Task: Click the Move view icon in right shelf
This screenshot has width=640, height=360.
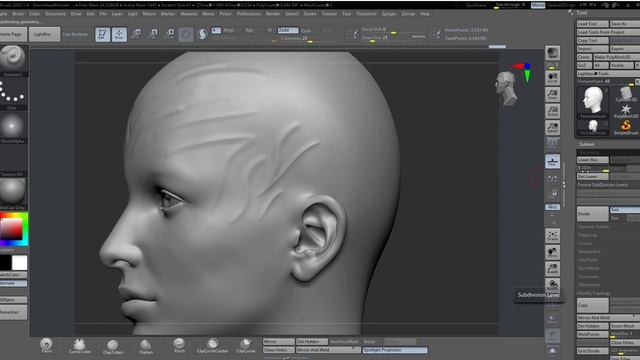Action: 552,252
